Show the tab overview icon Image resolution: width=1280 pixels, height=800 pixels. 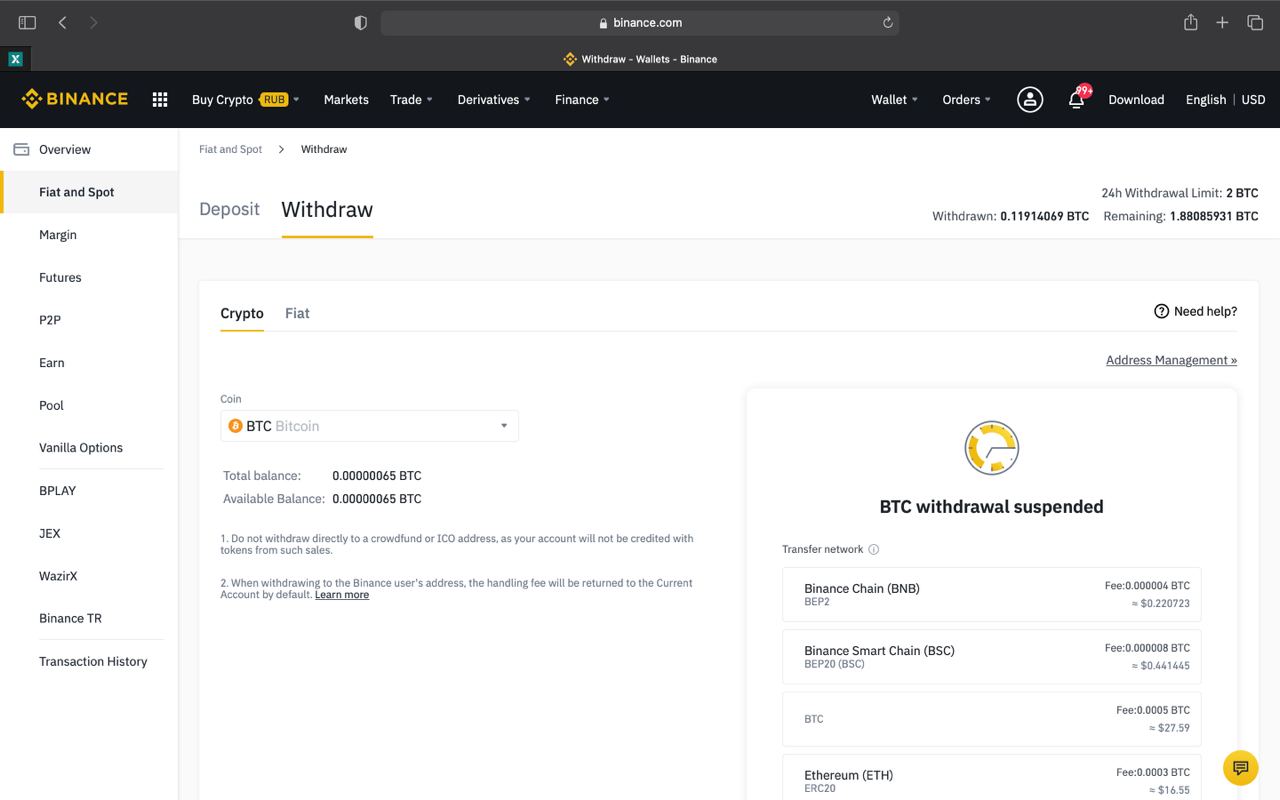click(x=1255, y=22)
